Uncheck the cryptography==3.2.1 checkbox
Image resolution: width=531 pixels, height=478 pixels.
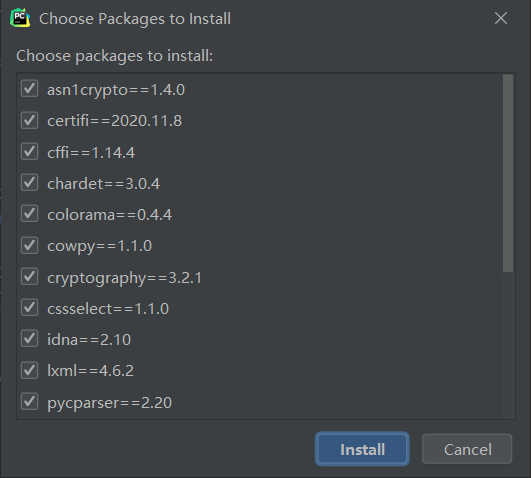pos(29,276)
